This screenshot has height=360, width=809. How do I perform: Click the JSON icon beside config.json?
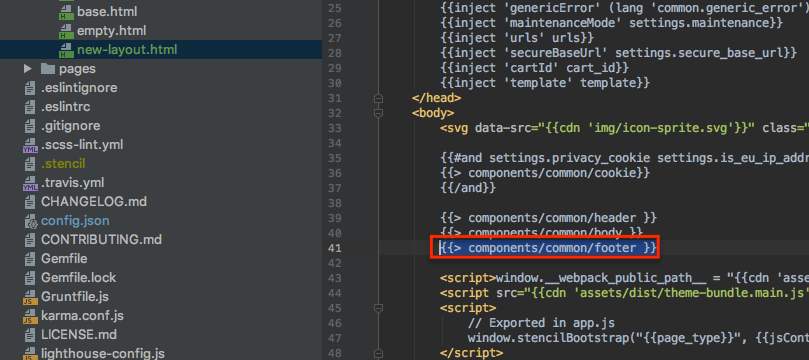(x=30, y=221)
